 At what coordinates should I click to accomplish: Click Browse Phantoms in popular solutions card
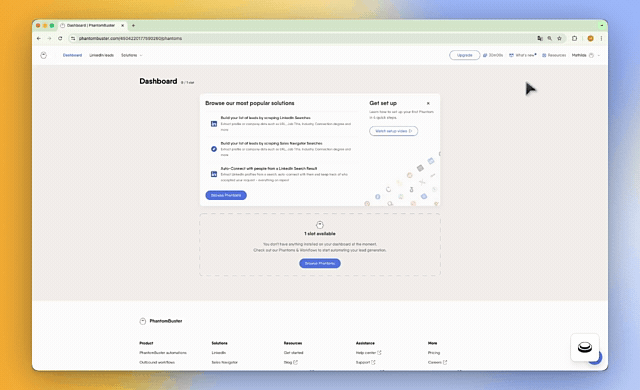(x=226, y=195)
